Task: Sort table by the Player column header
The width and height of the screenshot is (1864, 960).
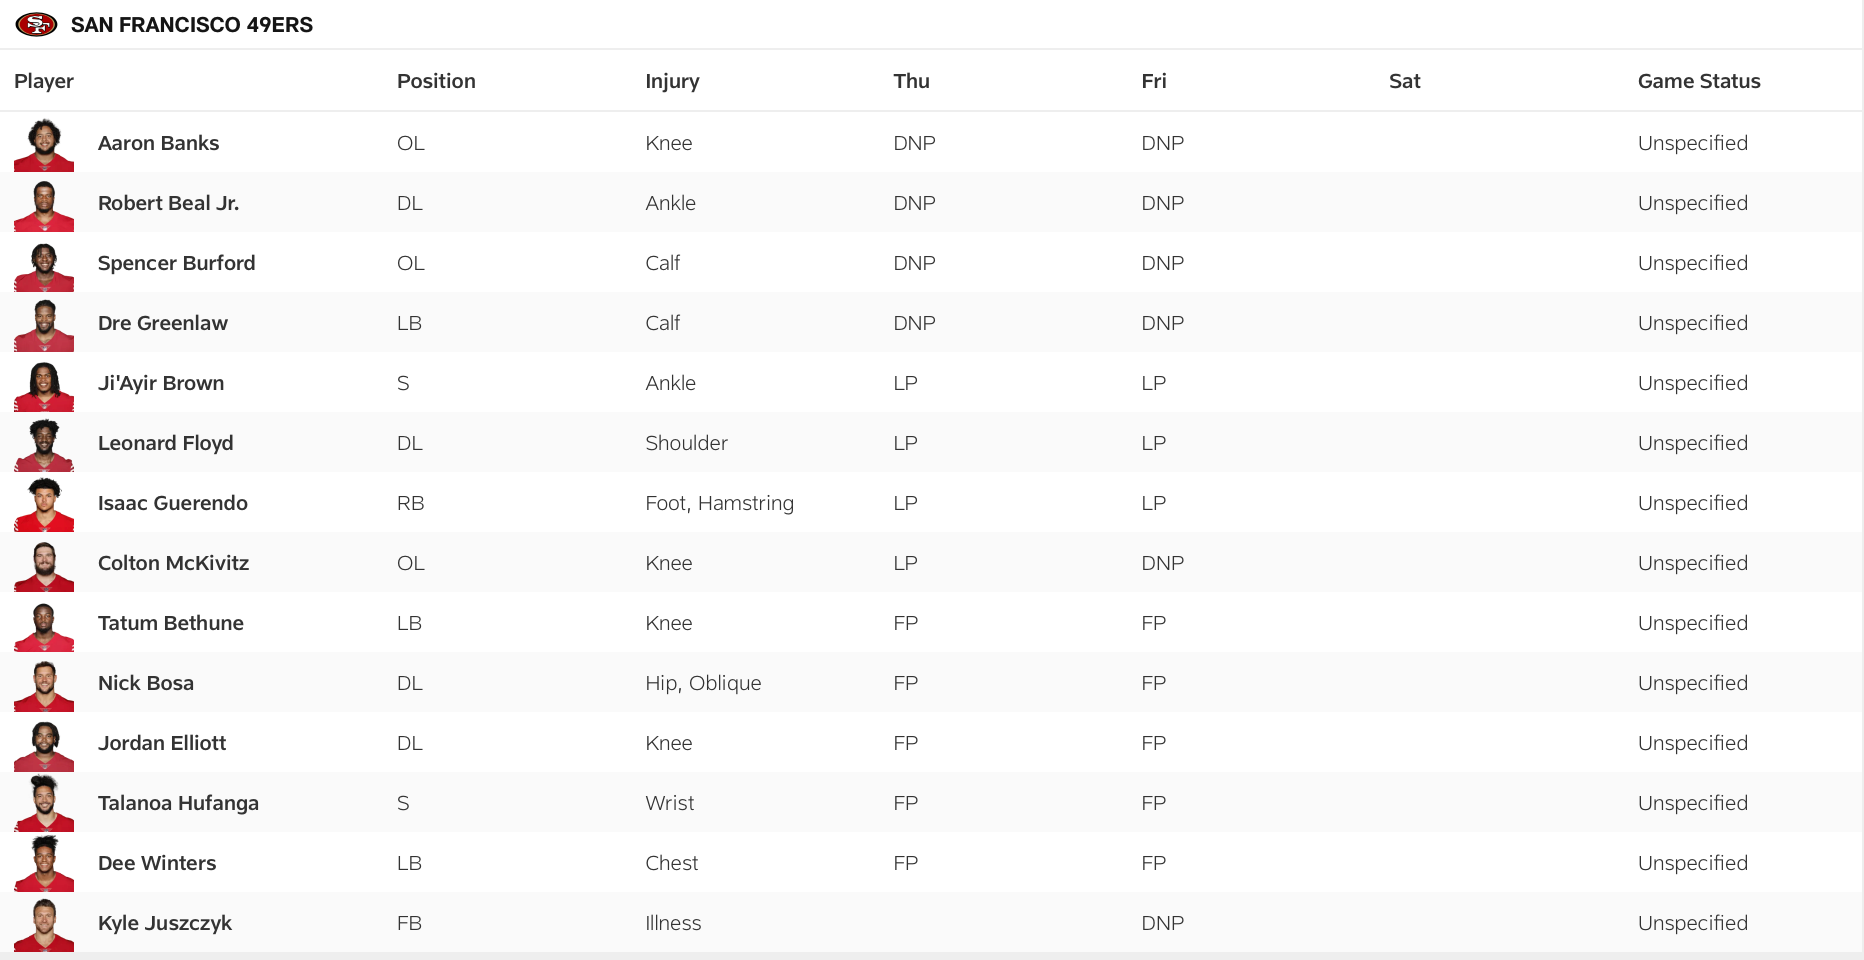Action: (44, 81)
